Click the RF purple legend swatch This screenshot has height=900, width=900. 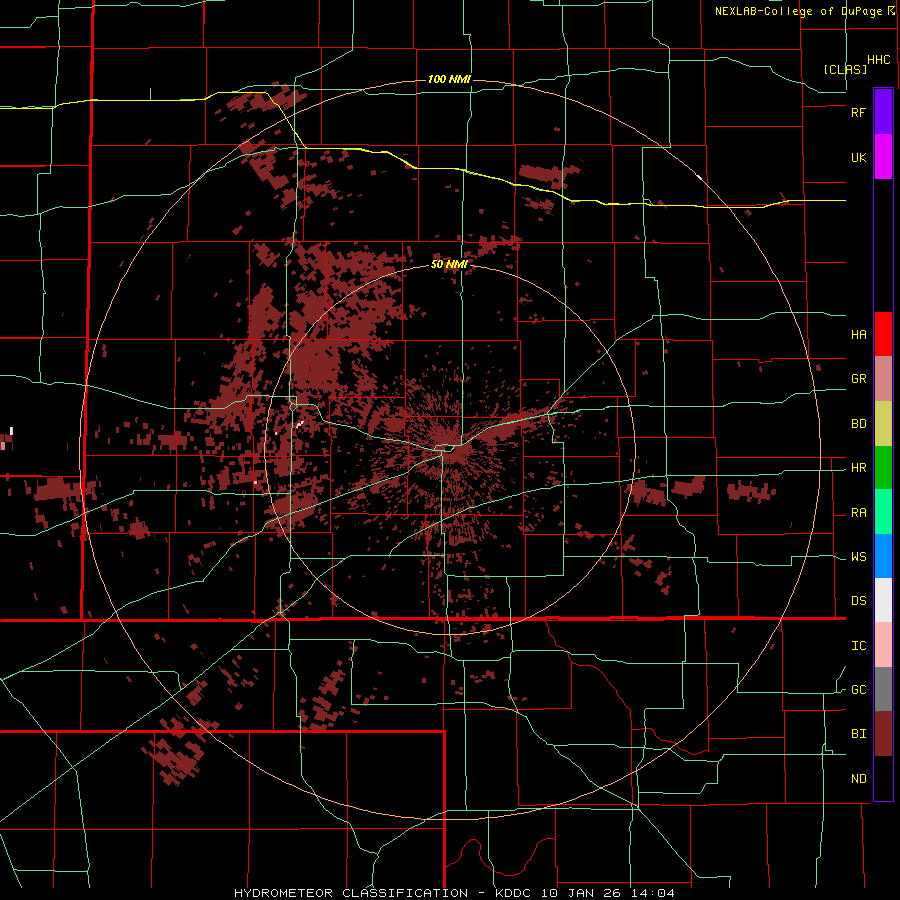tap(883, 112)
